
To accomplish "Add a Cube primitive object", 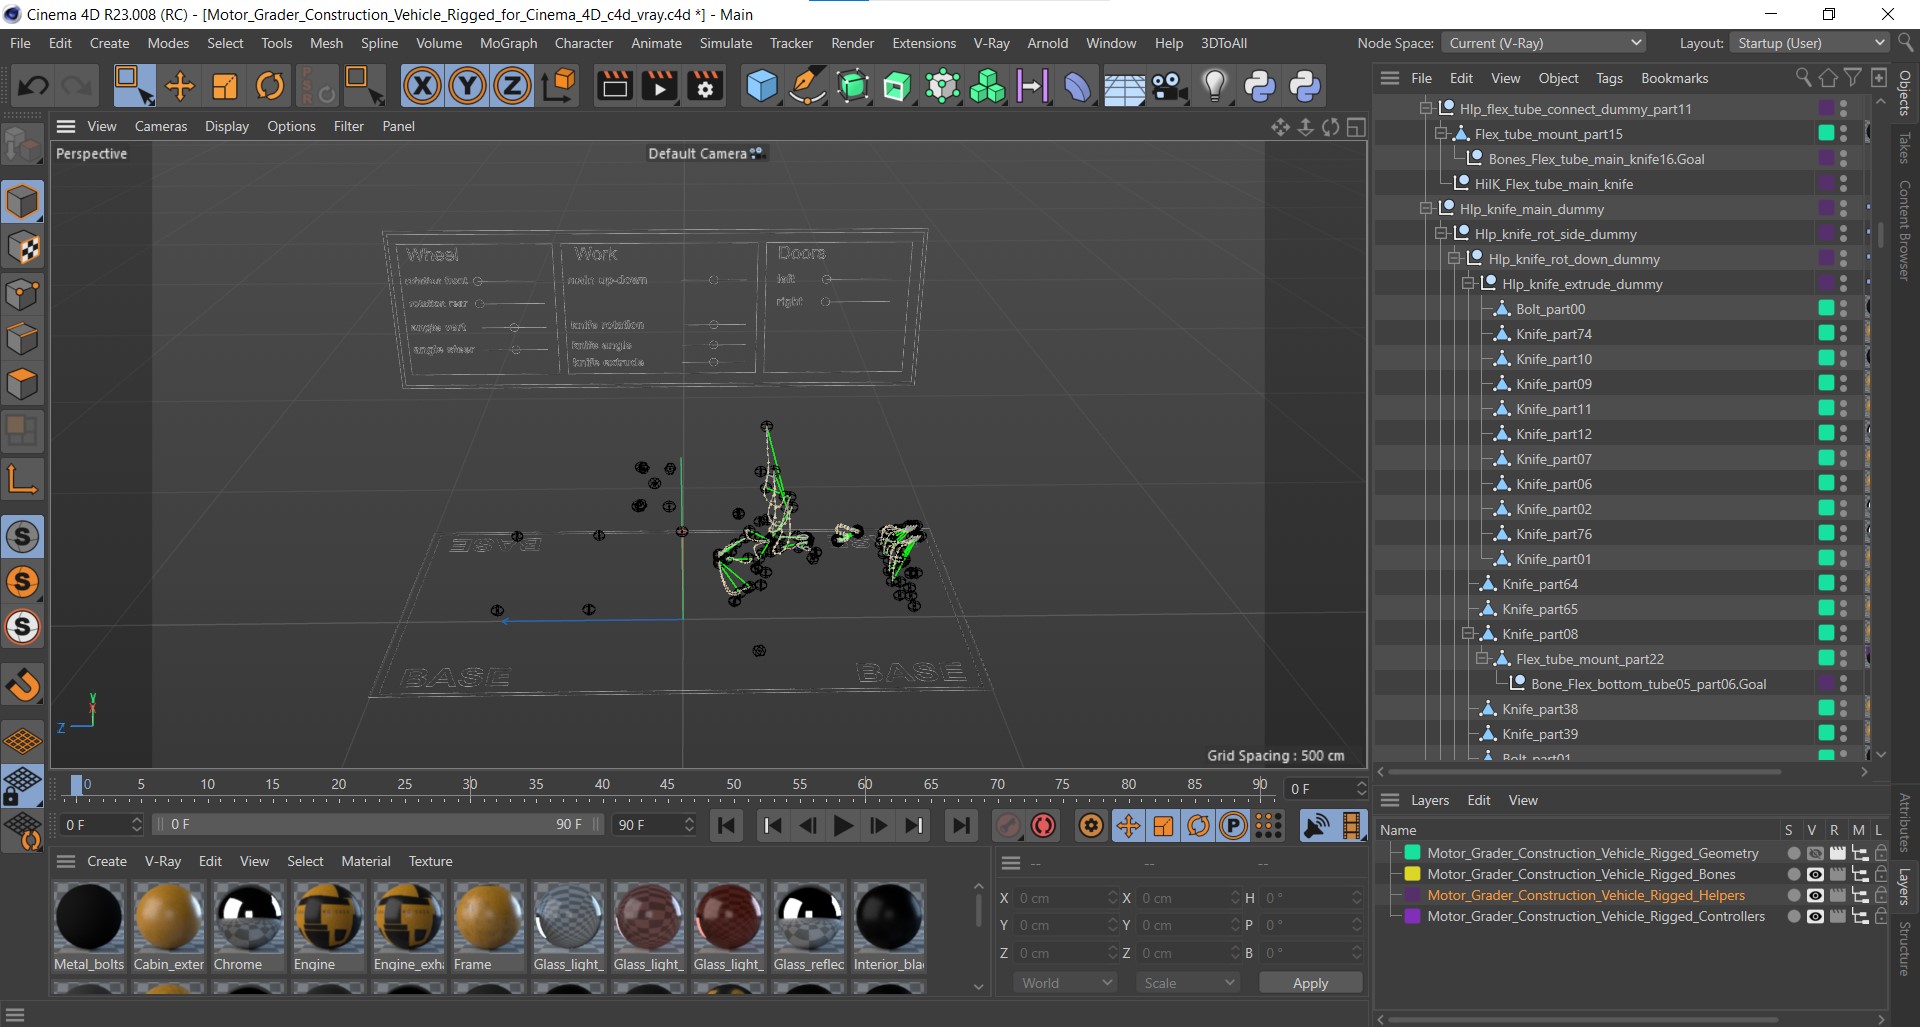I will 762,86.
